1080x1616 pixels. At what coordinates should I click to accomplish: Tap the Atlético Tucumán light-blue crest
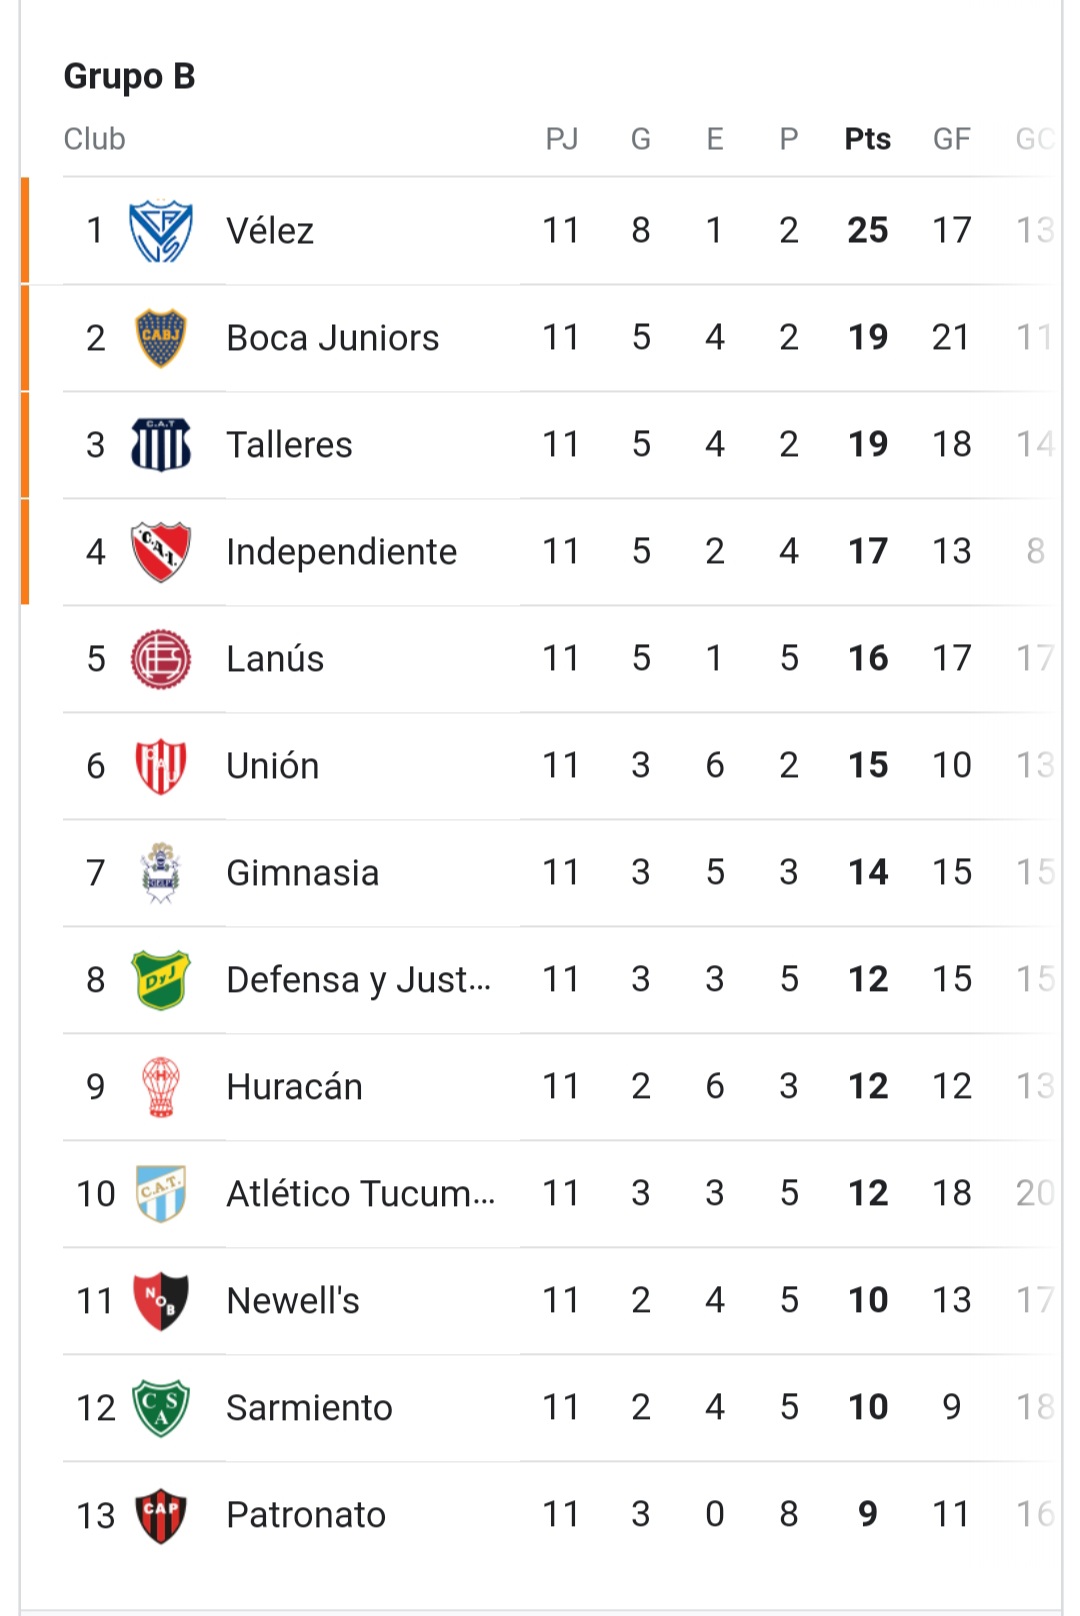pos(161,1194)
